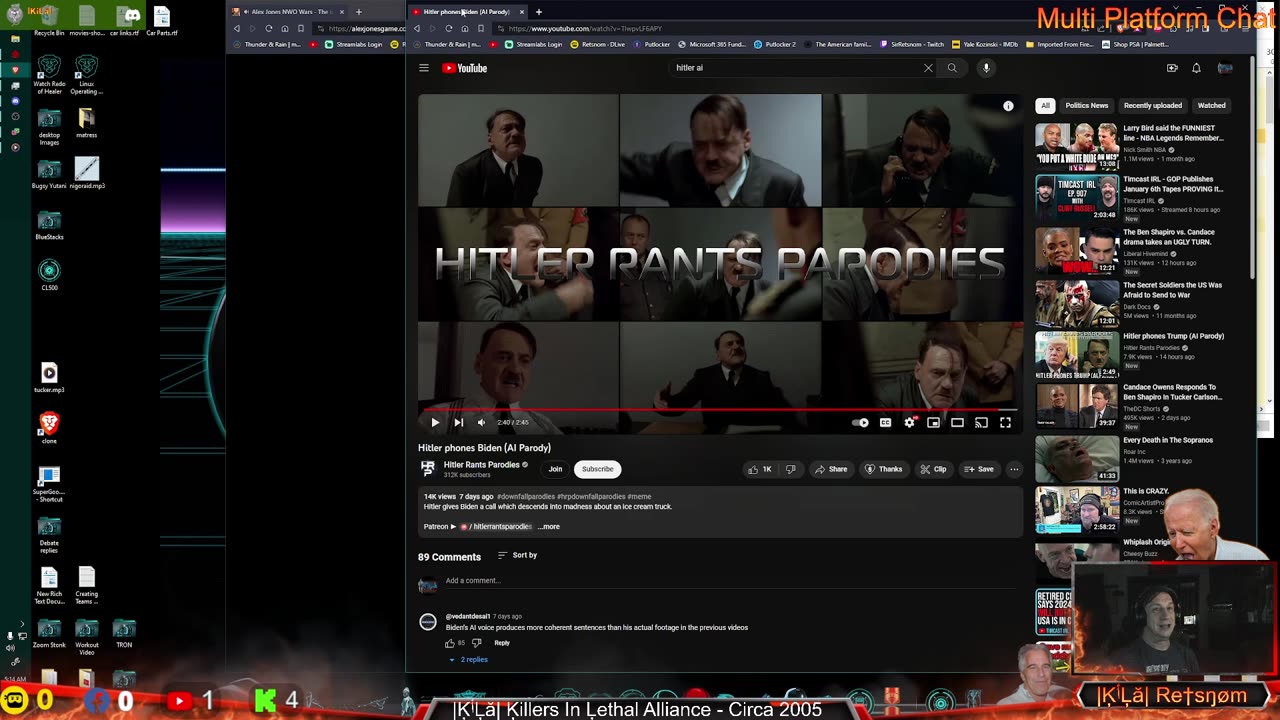Show video info card icon
1280x720 pixels.
tap(1008, 106)
